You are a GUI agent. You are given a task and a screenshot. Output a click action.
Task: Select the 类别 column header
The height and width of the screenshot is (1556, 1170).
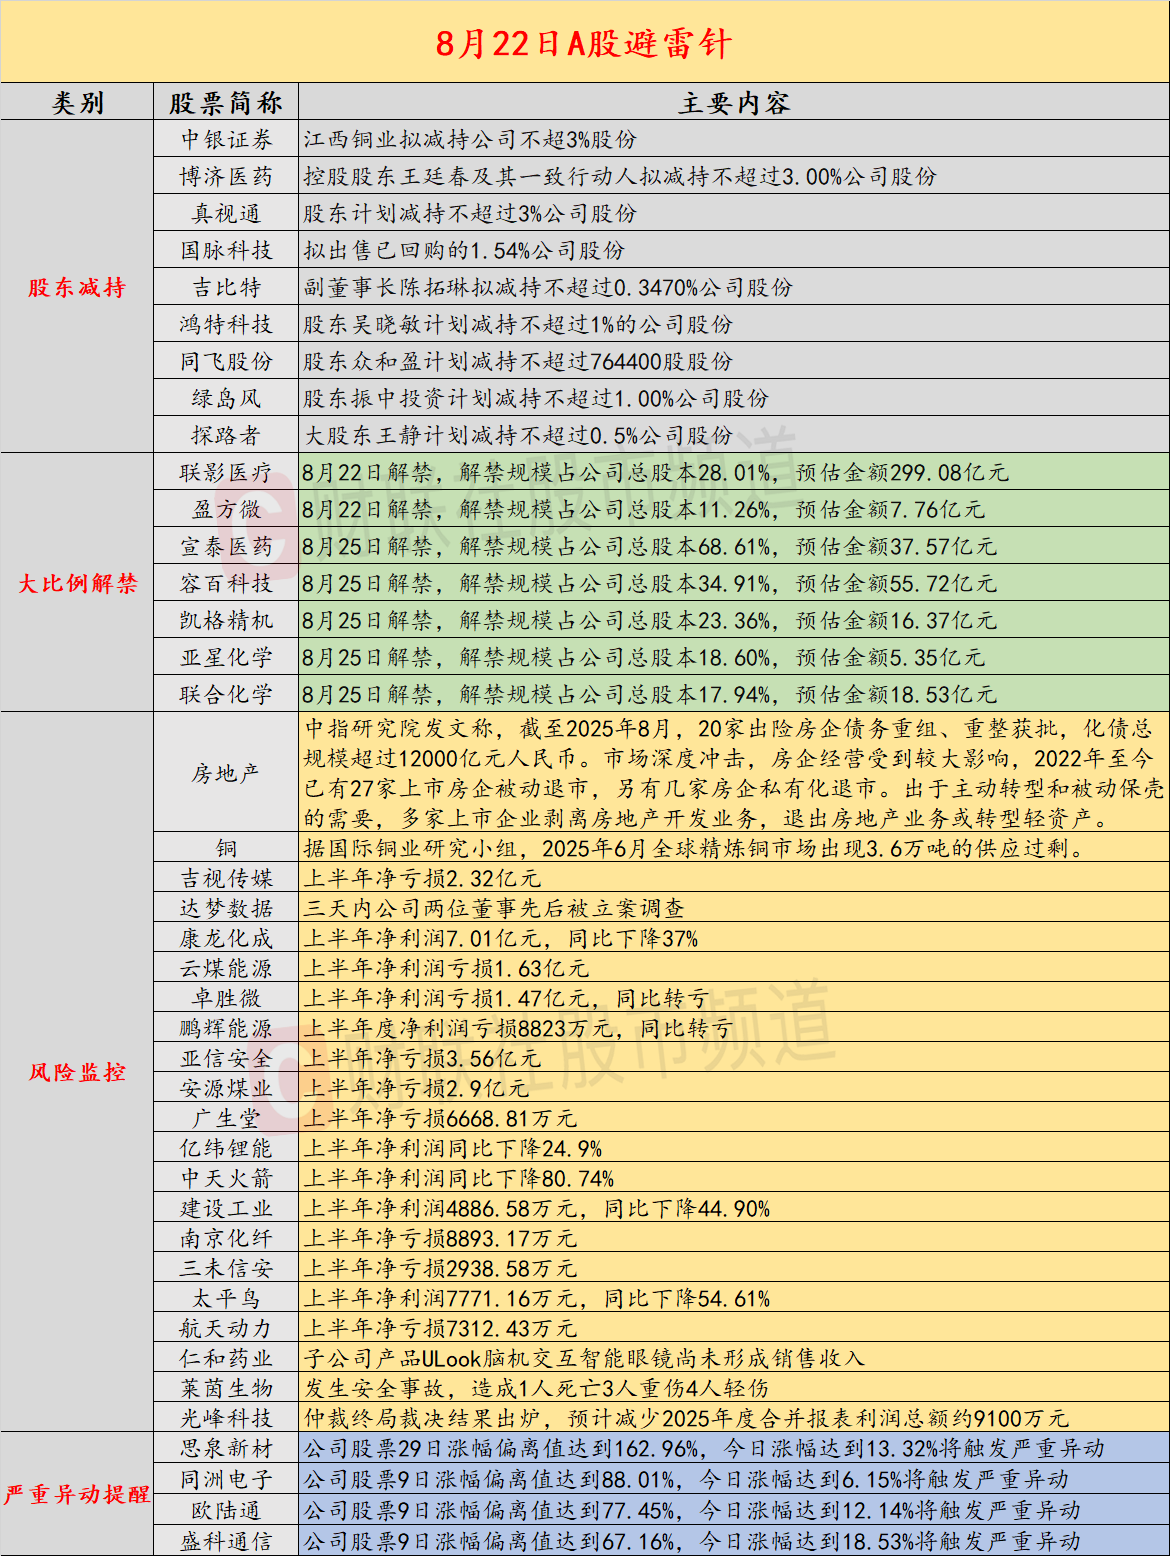click(x=77, y=102)
